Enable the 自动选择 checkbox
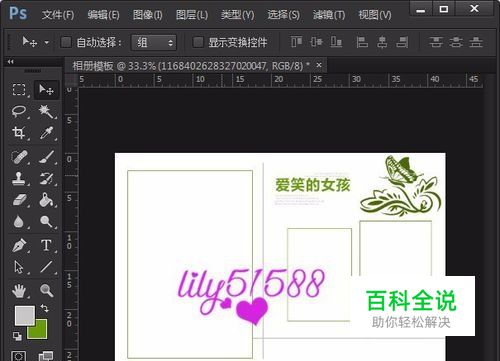Image resolution: width=500 pixels, height=361 pixels. 66,42
